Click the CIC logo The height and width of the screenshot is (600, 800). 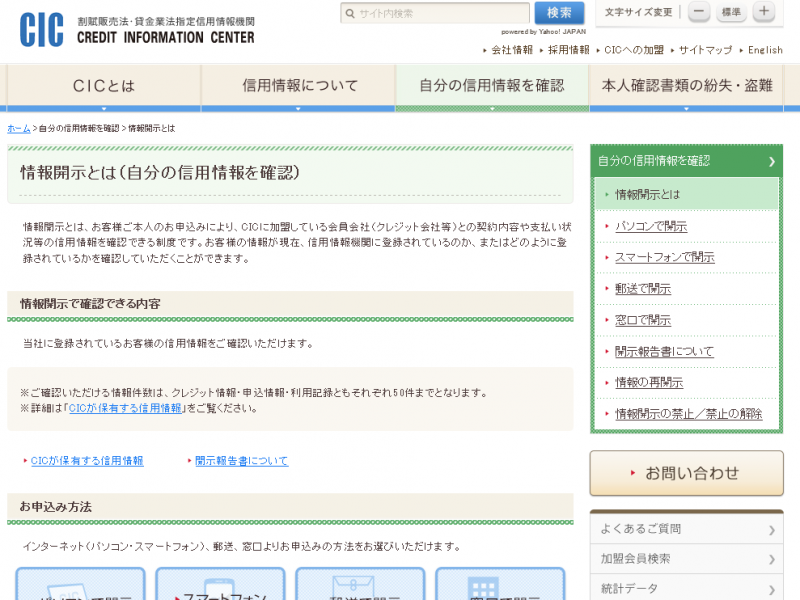(x=42, y=30)
